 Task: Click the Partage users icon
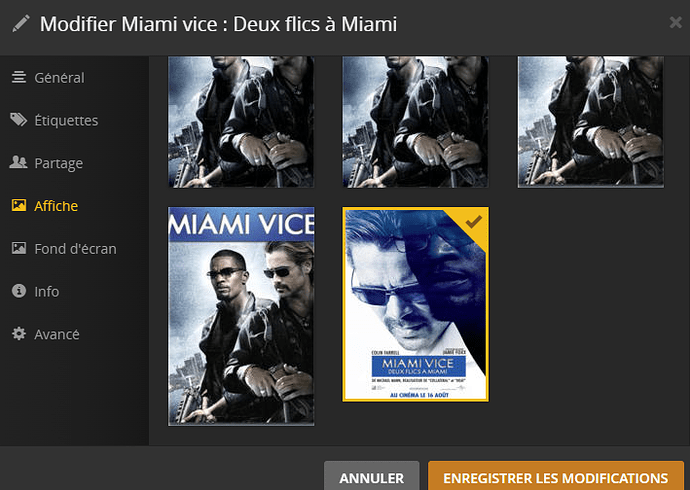18,162
